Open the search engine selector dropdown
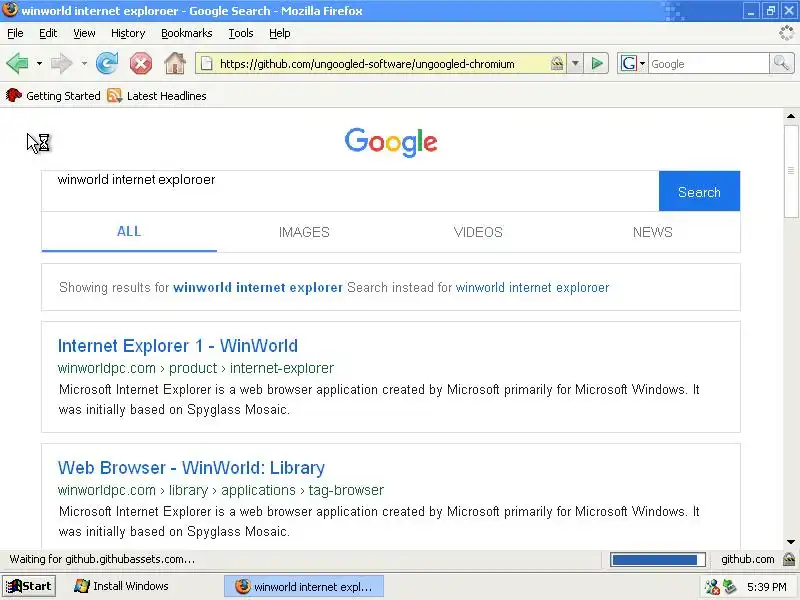This screenshot has width=800, height=600. (633, 64)
